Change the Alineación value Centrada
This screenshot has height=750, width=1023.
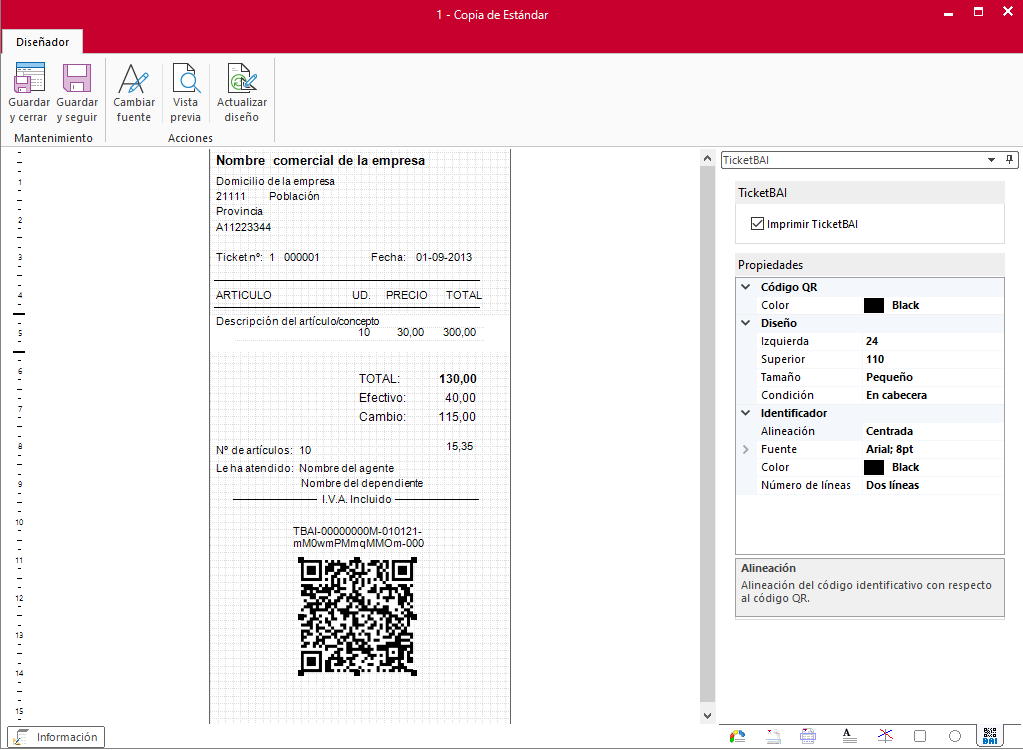pos(933,431)
